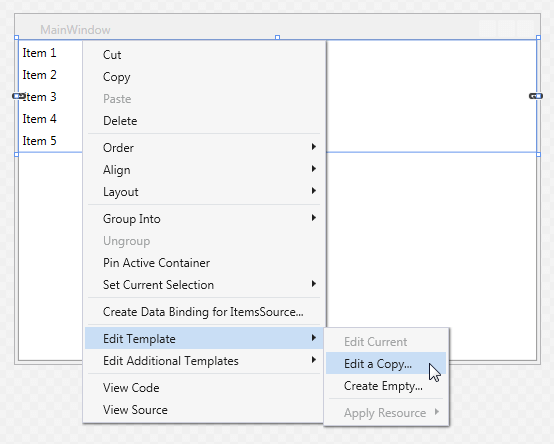Click the Paste menu entry
Image resolution: width=554 pixels, height=444 pixels.
[204, 99]
